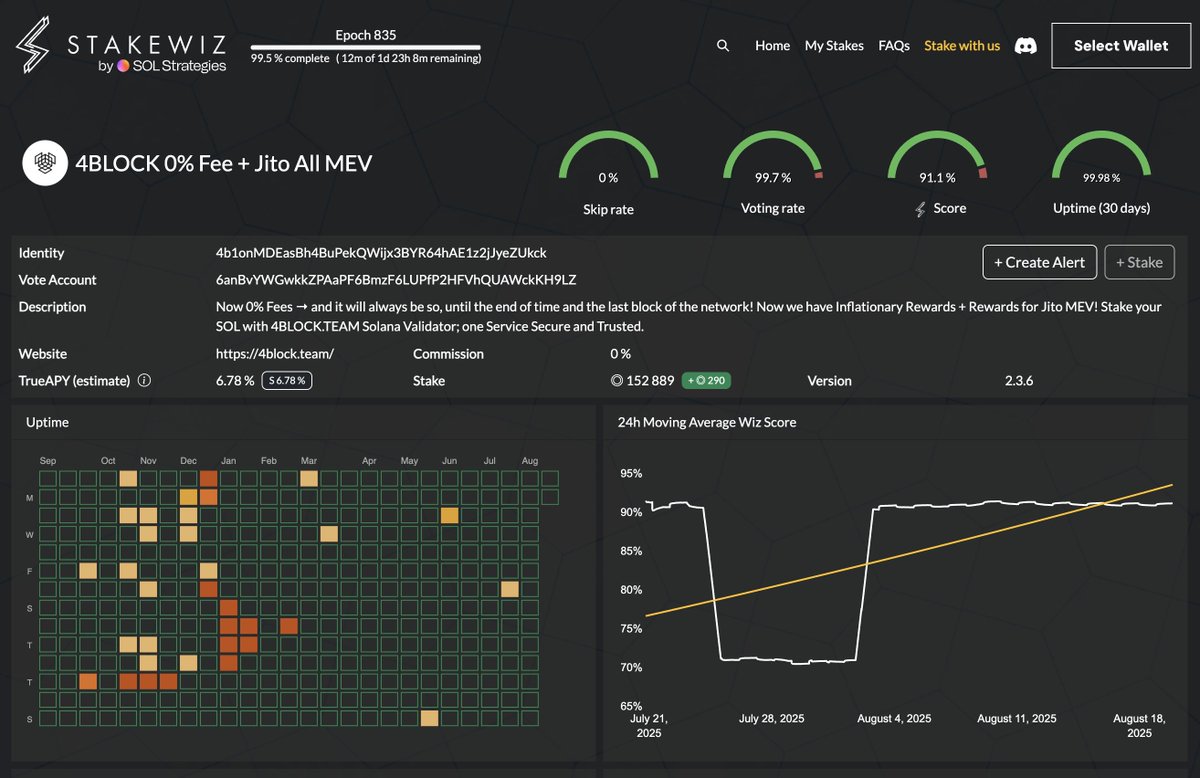Image resolution: width=1200 pixels, height=778 pixels.
Task: Click the TrueAPY info icon
Action: click(x=144, y=381)
